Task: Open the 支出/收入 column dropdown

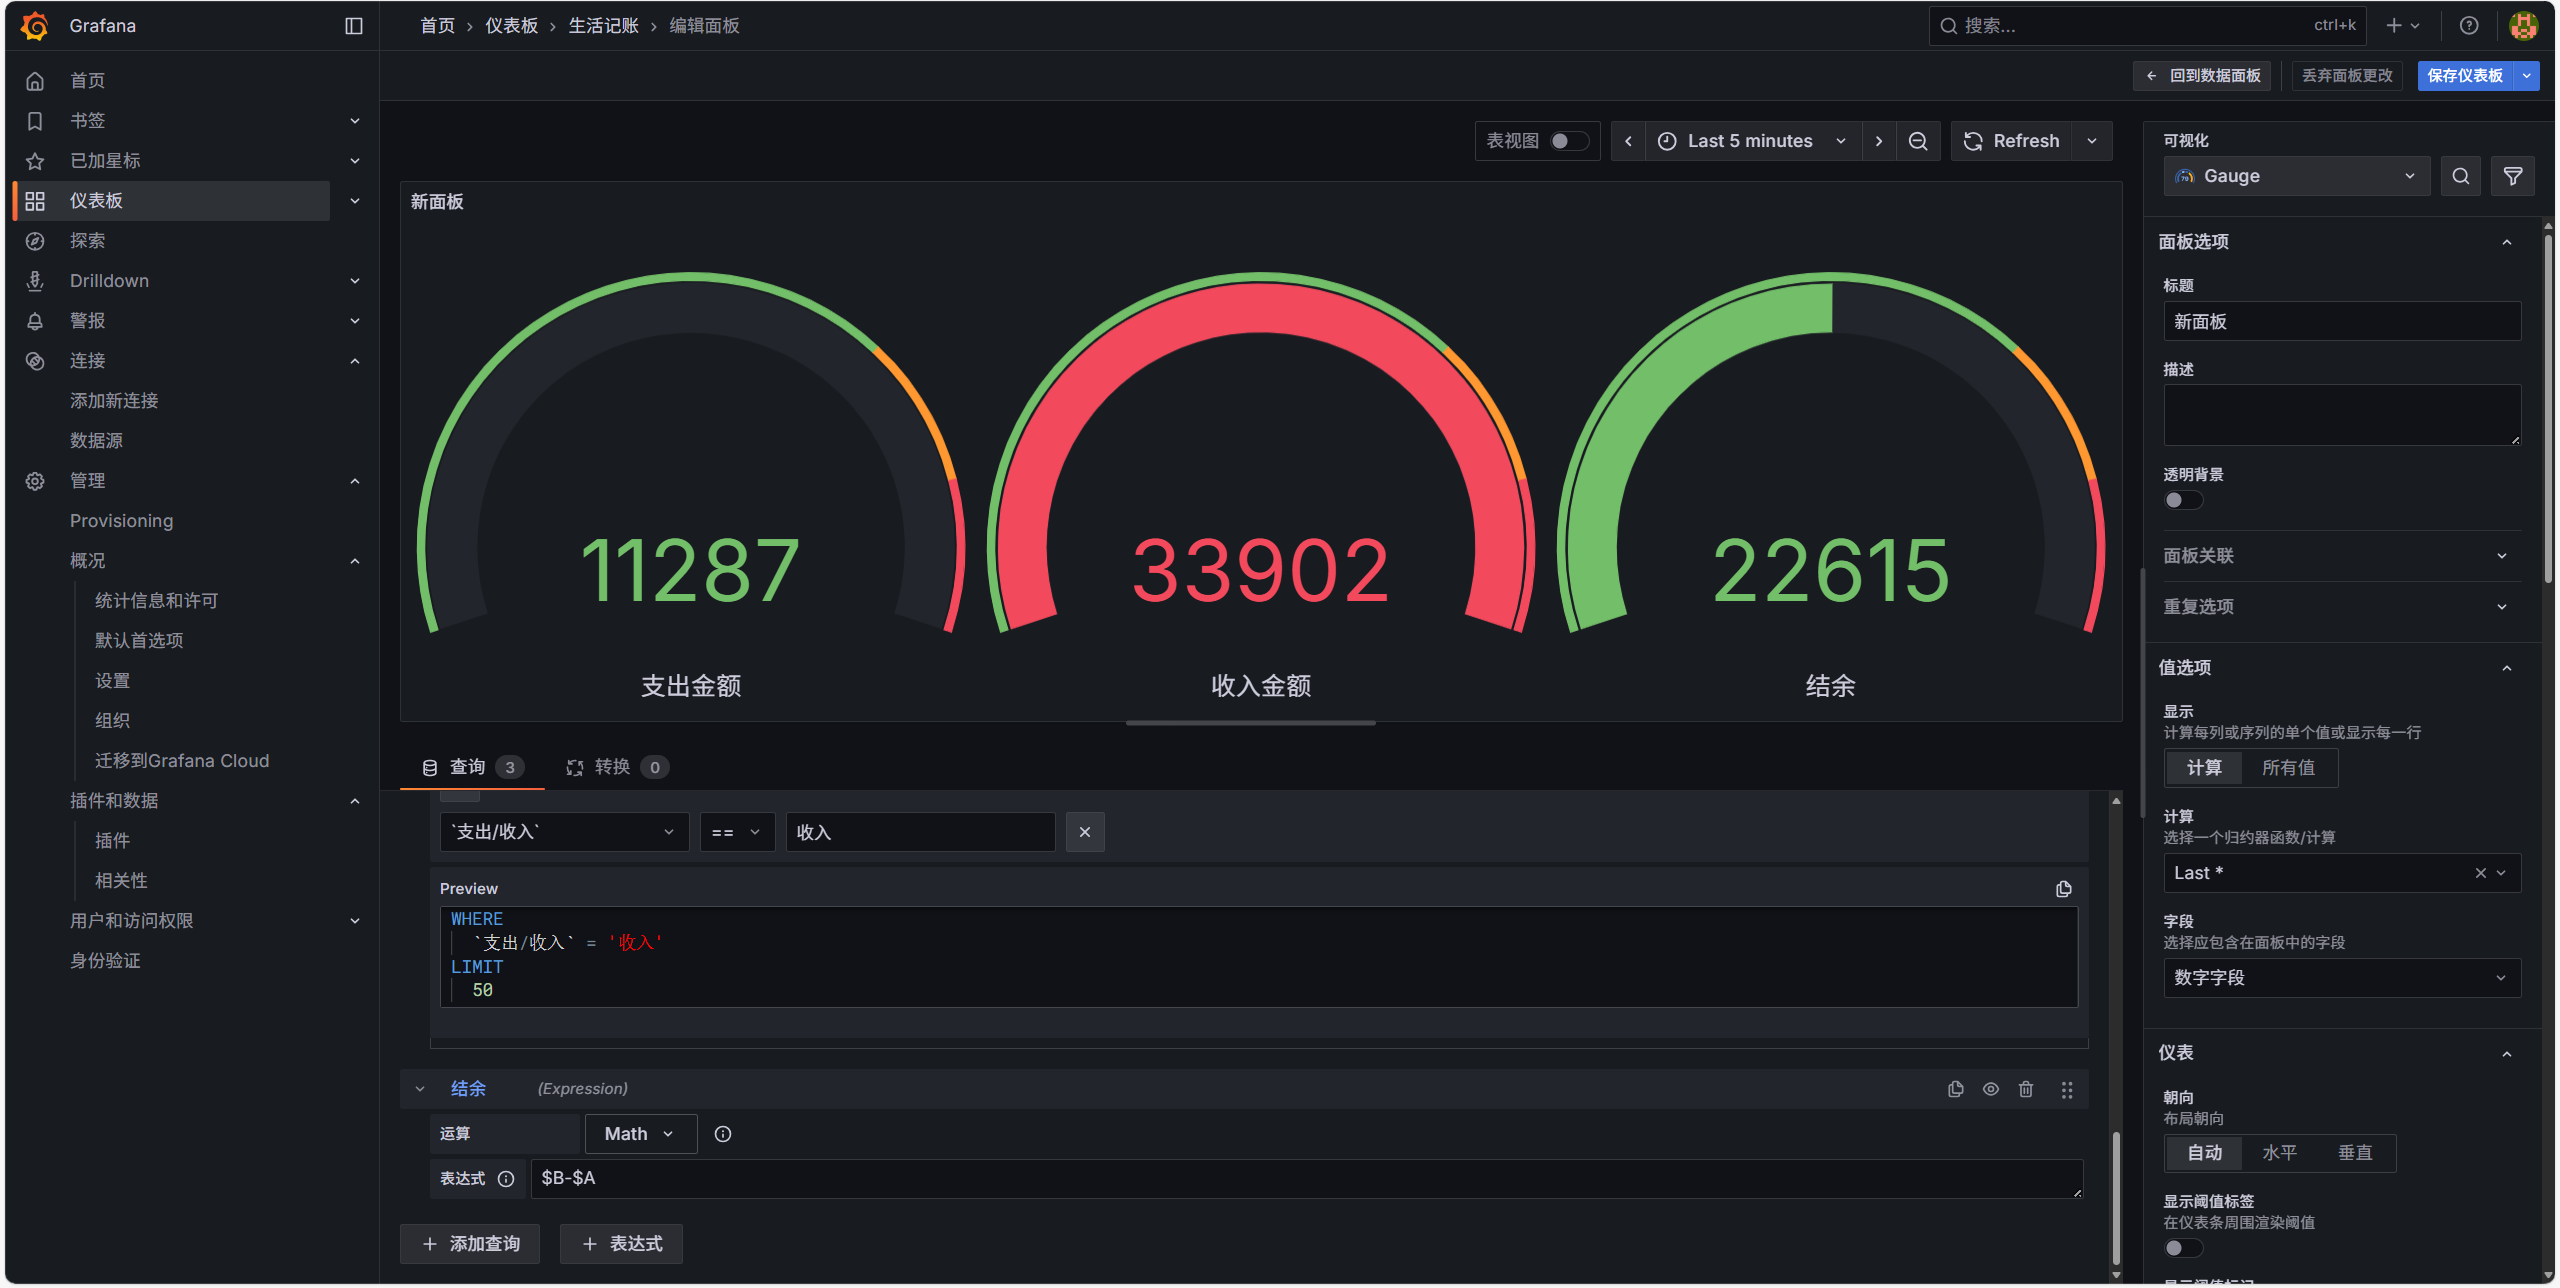Action: (x=564, y=832)
